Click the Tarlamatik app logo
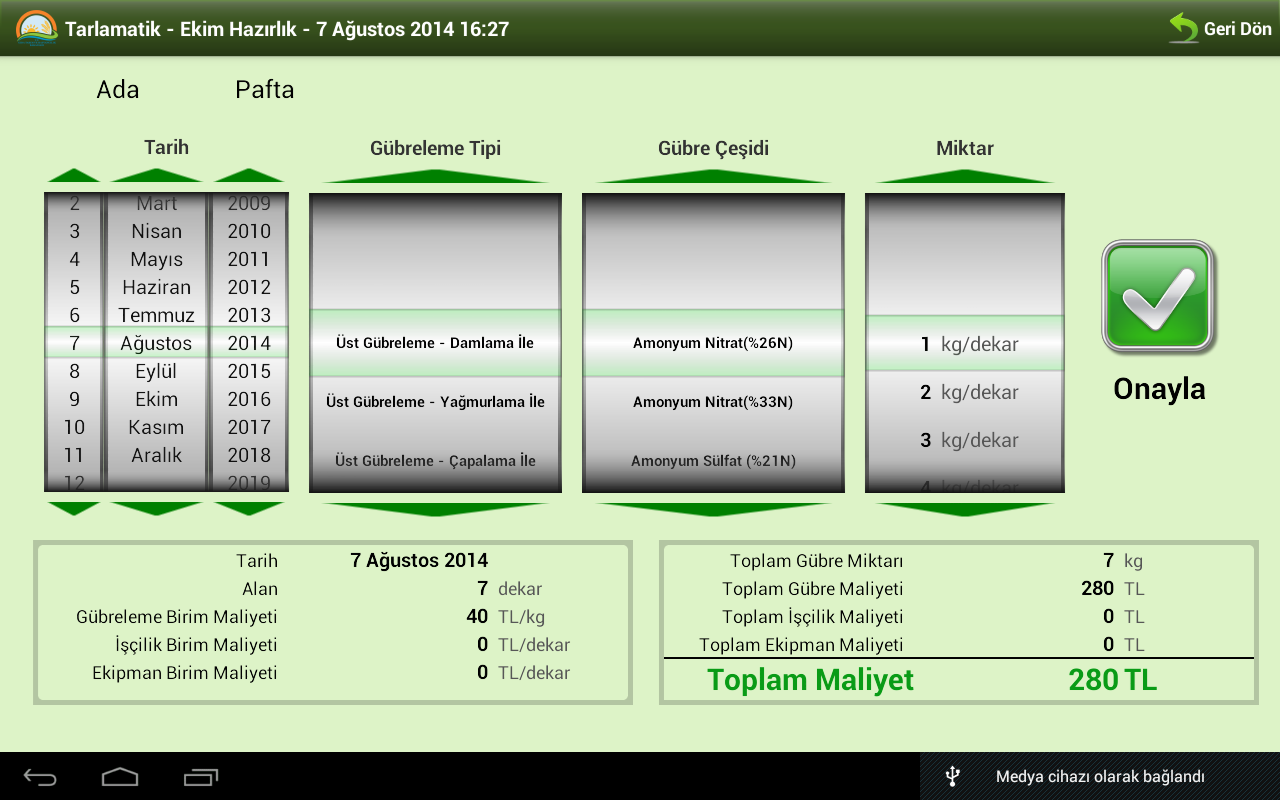Image resolution: width=1280 pixels, height=800 pixels. [37, 28]
